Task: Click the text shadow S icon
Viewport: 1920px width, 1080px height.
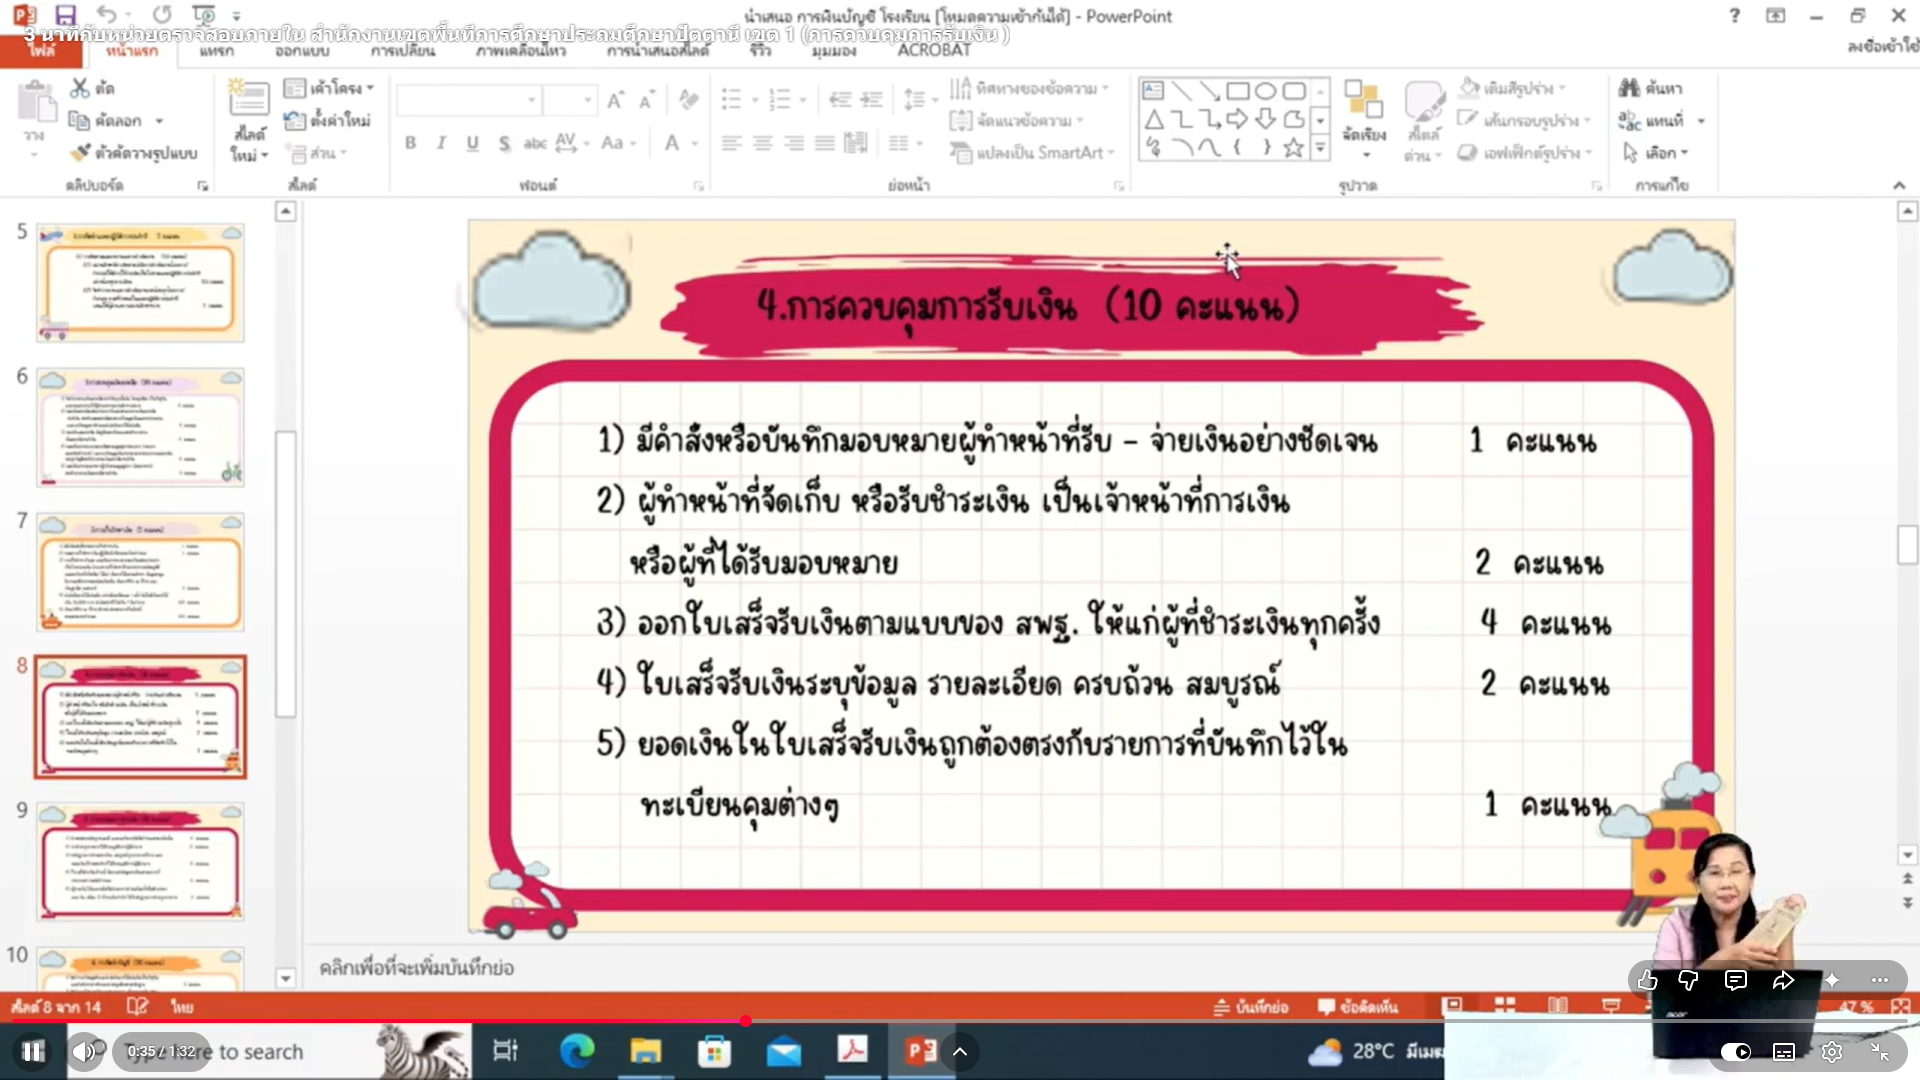Action: [504, 143]
